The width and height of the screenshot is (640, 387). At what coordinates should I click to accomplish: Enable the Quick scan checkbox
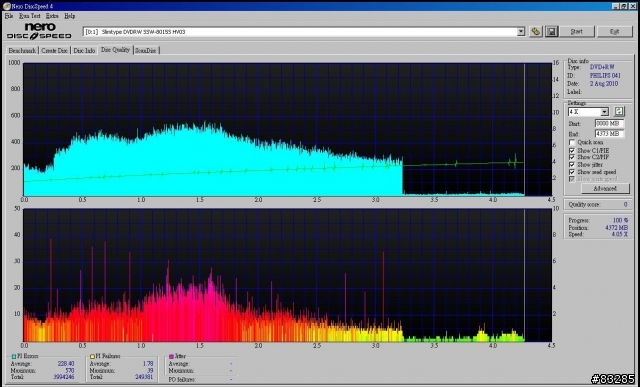572,142
